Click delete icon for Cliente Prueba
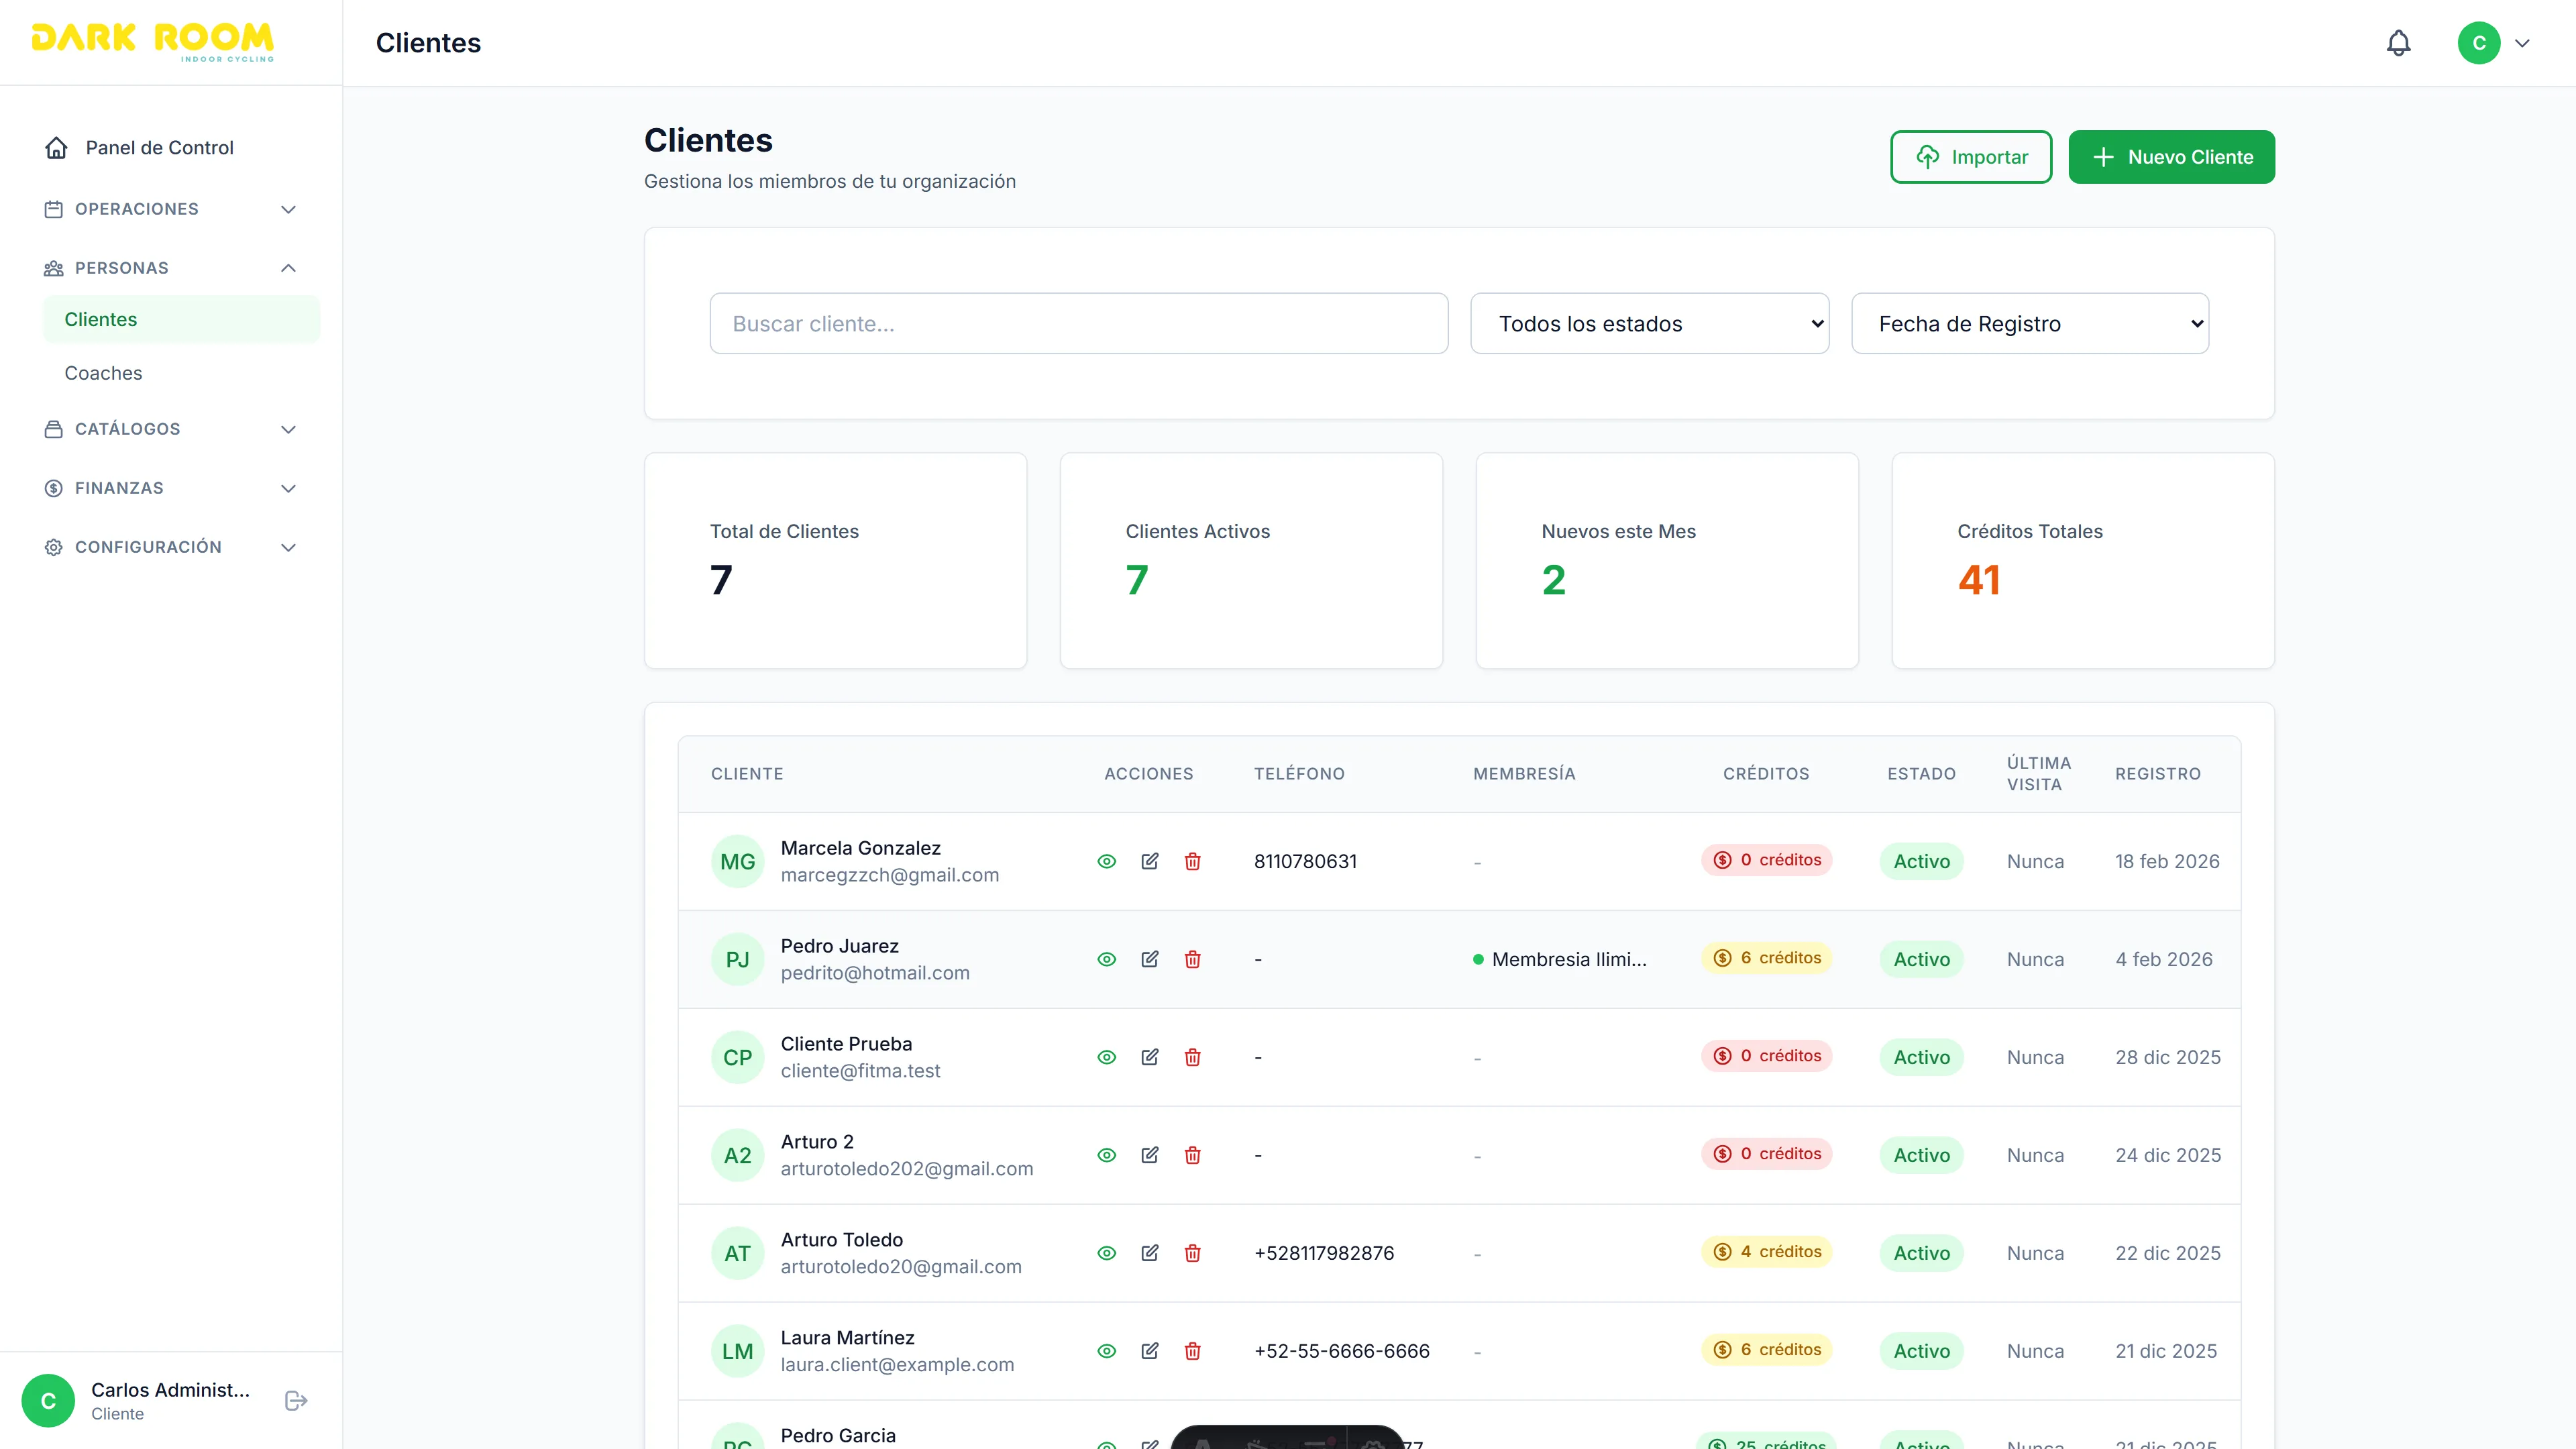The image size is (2576, 1449). coord(1192,1057)
